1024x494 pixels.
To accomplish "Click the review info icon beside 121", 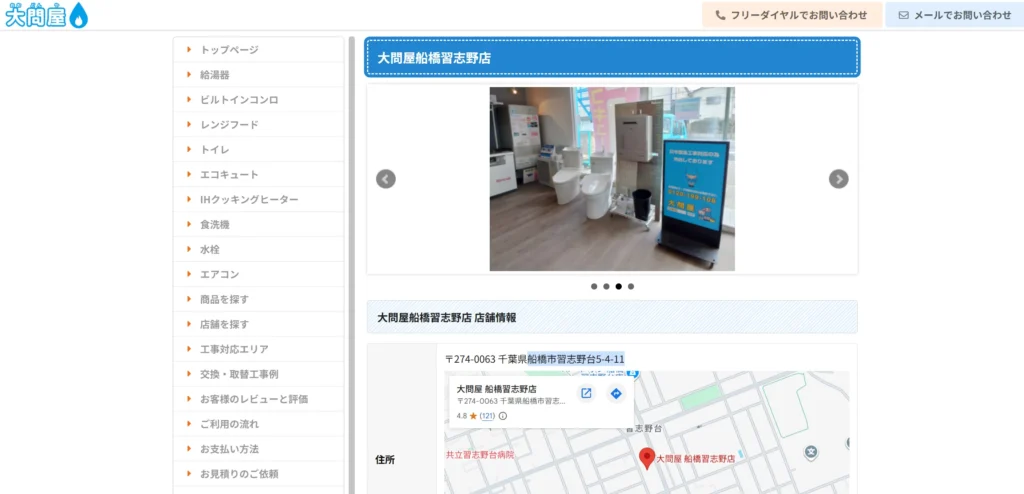I will click(503, 416).
